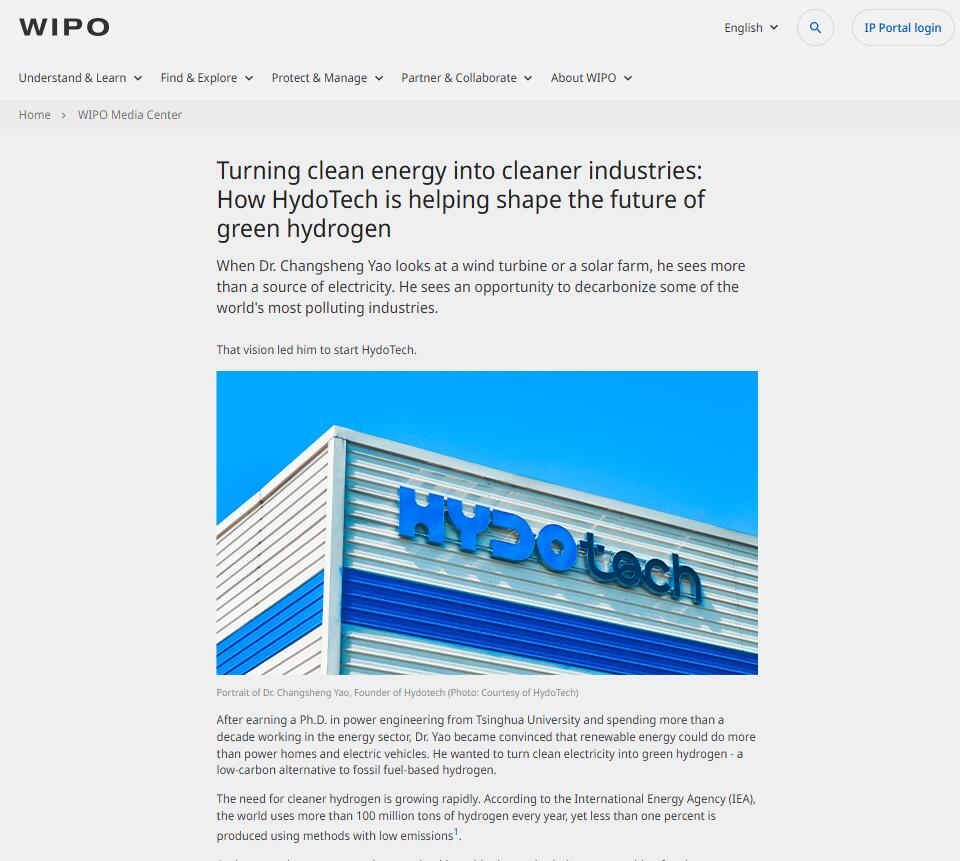Expand the Partner & Collaborate menu
The height and width of the screenshot is (861, 960).
[467, 78]
